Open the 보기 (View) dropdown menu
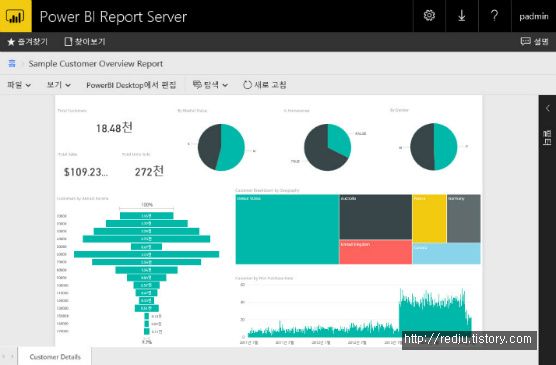This screenshot has width=556, height=365. pos(59,85)
